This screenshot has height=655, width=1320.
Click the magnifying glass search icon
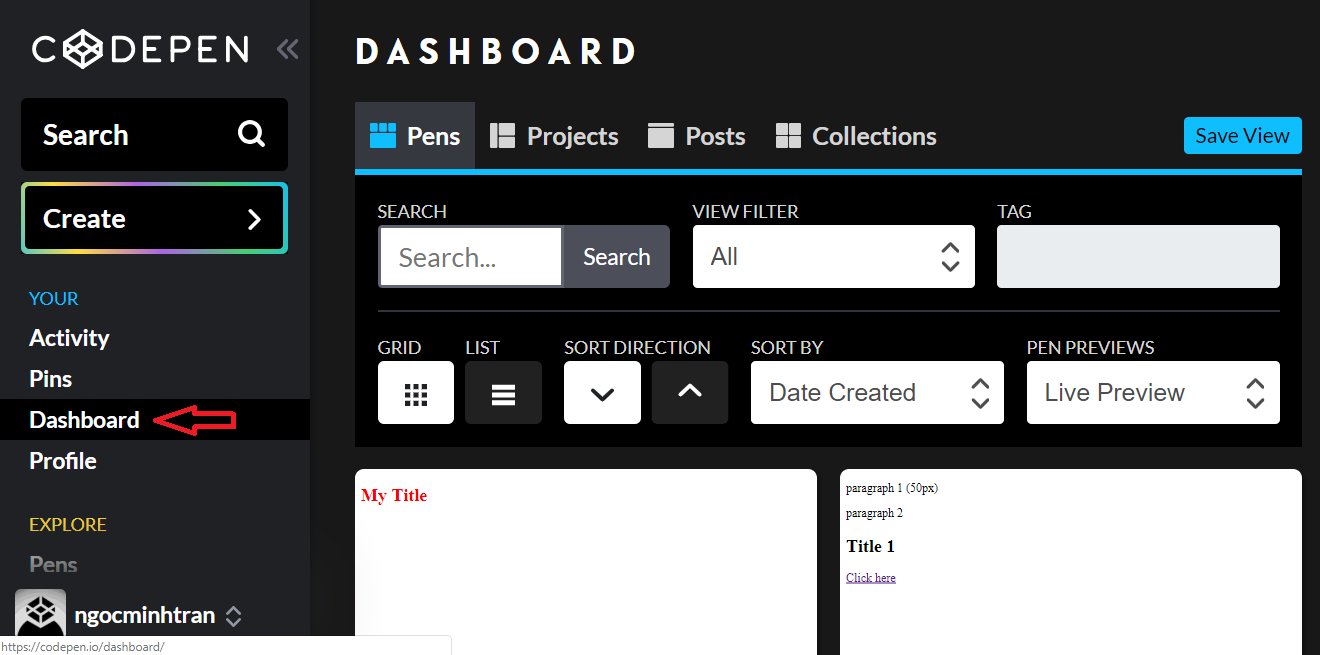(x=252, y=134)
